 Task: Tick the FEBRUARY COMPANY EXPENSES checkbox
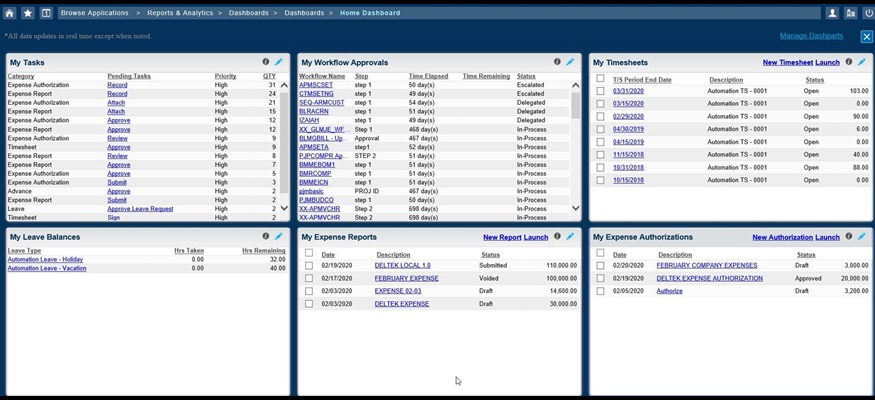600,266
